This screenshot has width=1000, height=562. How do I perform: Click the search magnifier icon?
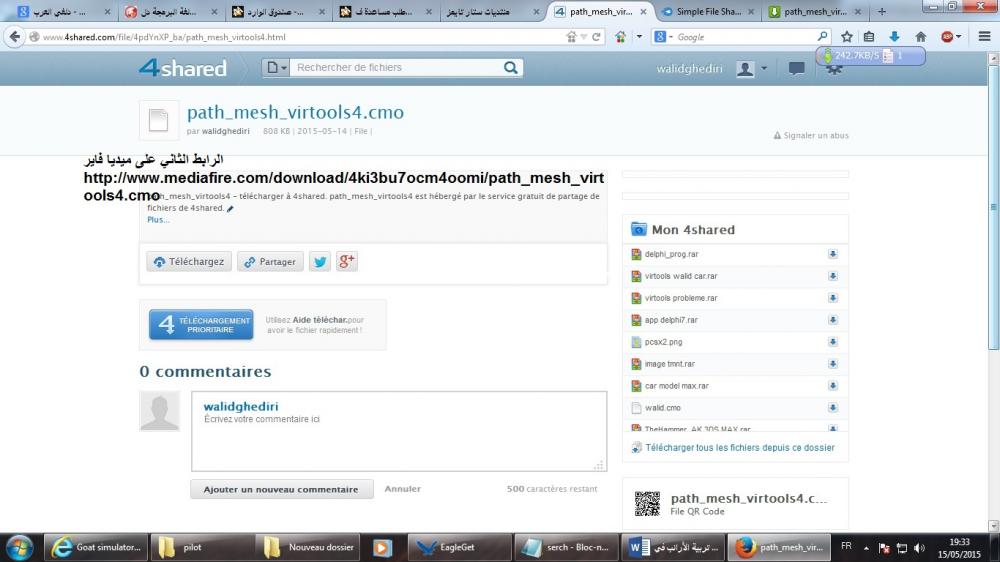pos(511,68)
